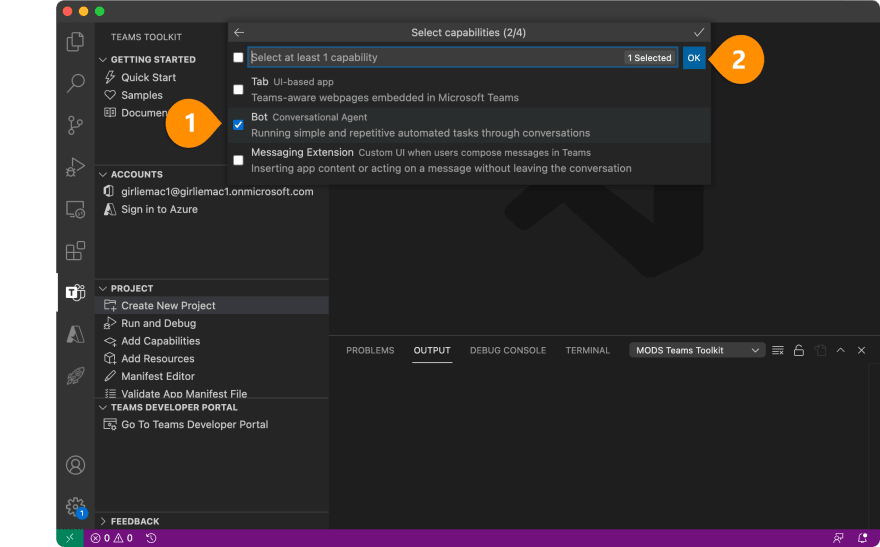
Task: Select the Tab UI-based app row
Action: 469,90
